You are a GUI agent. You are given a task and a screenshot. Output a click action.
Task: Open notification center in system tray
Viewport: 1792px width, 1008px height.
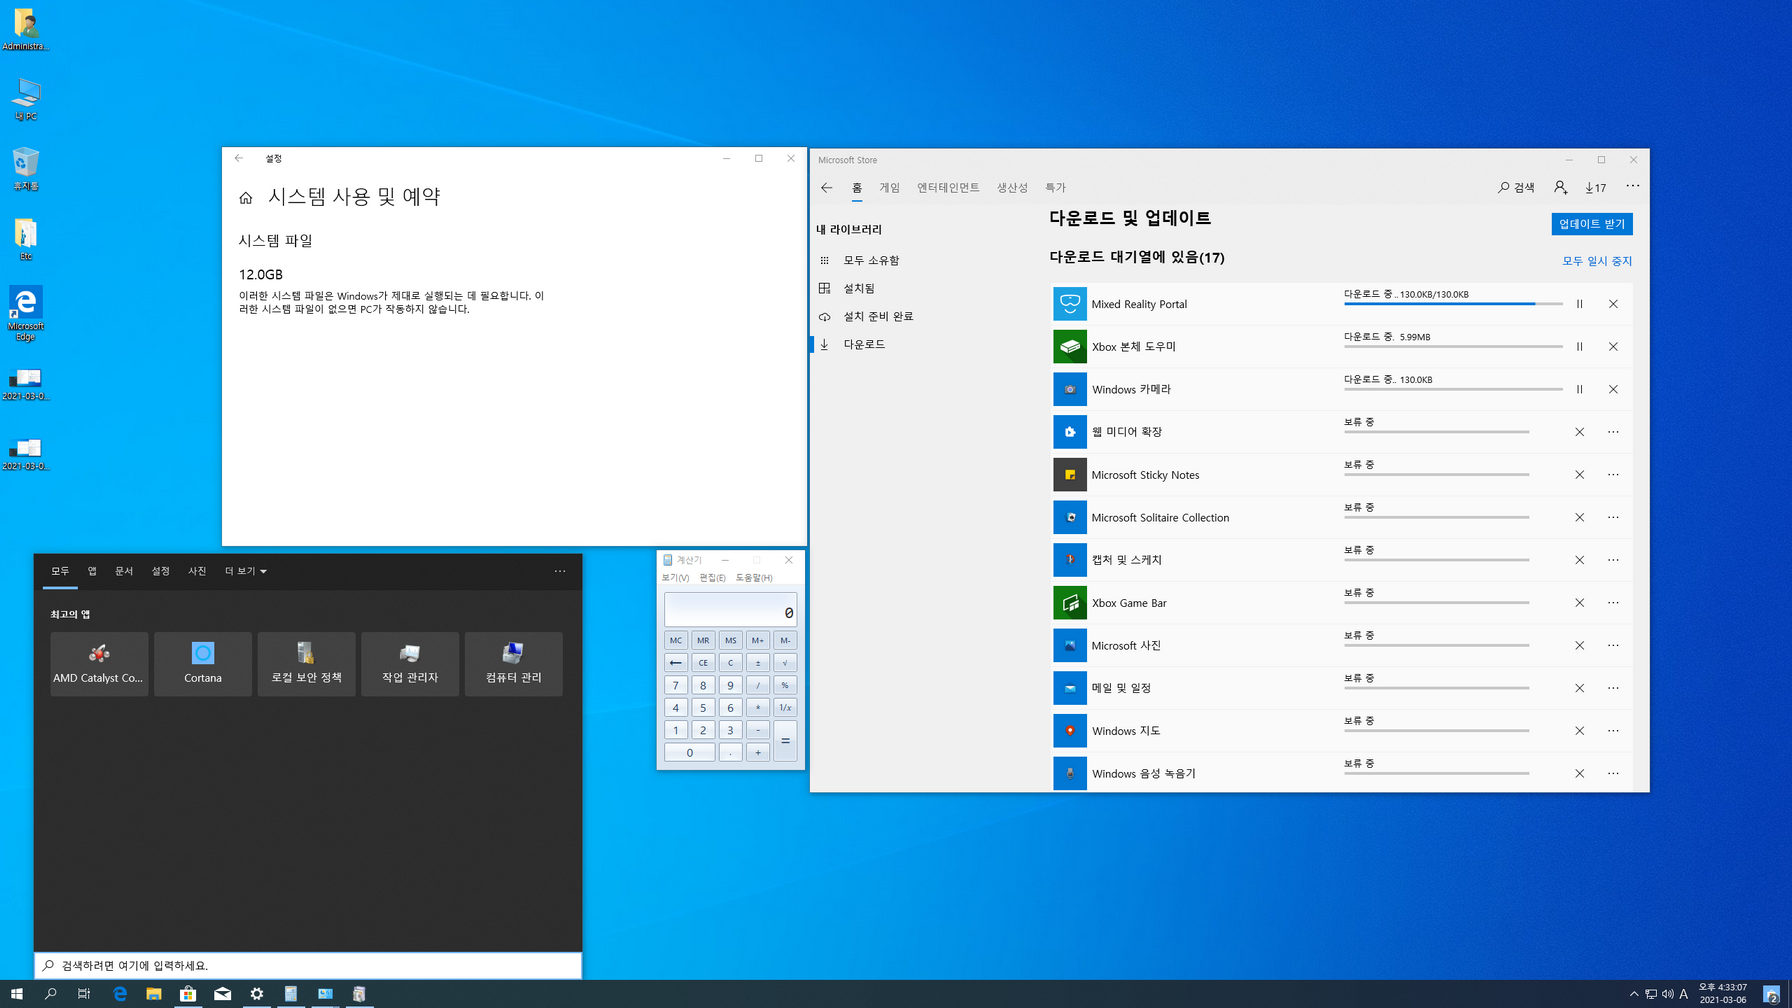1771,994
